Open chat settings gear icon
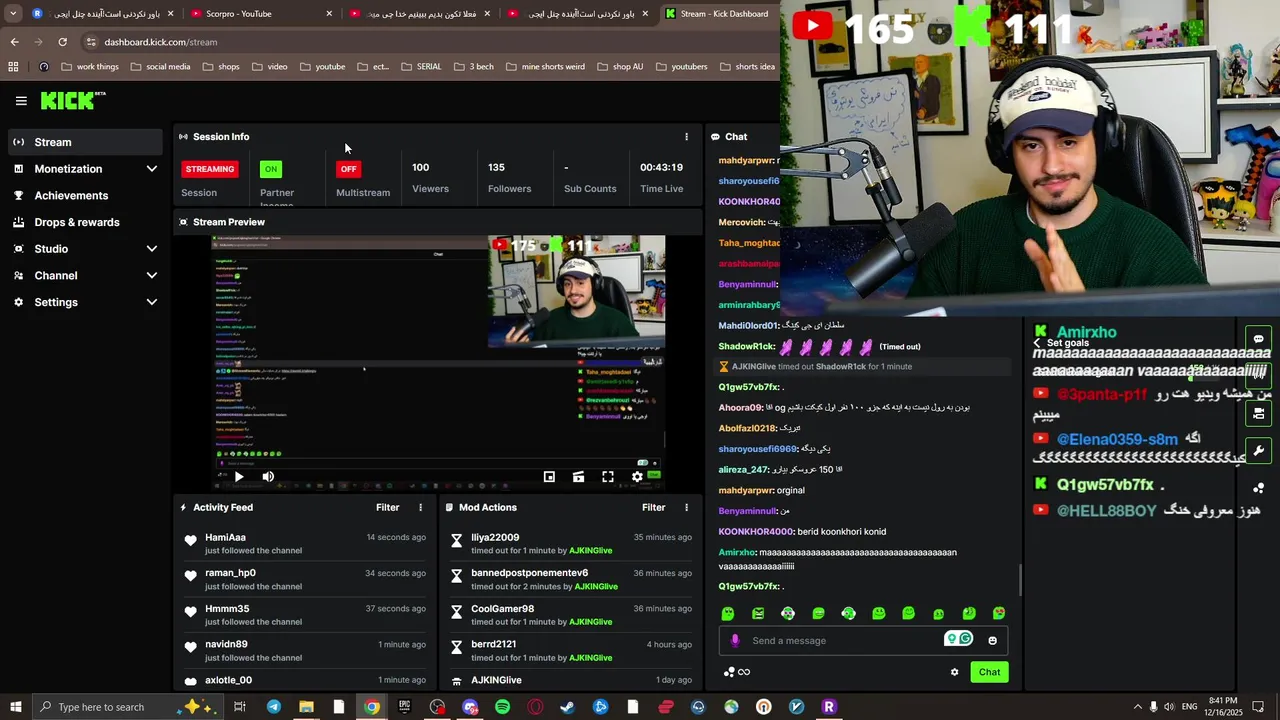The image size is (1280, 720). coord(954,672)
